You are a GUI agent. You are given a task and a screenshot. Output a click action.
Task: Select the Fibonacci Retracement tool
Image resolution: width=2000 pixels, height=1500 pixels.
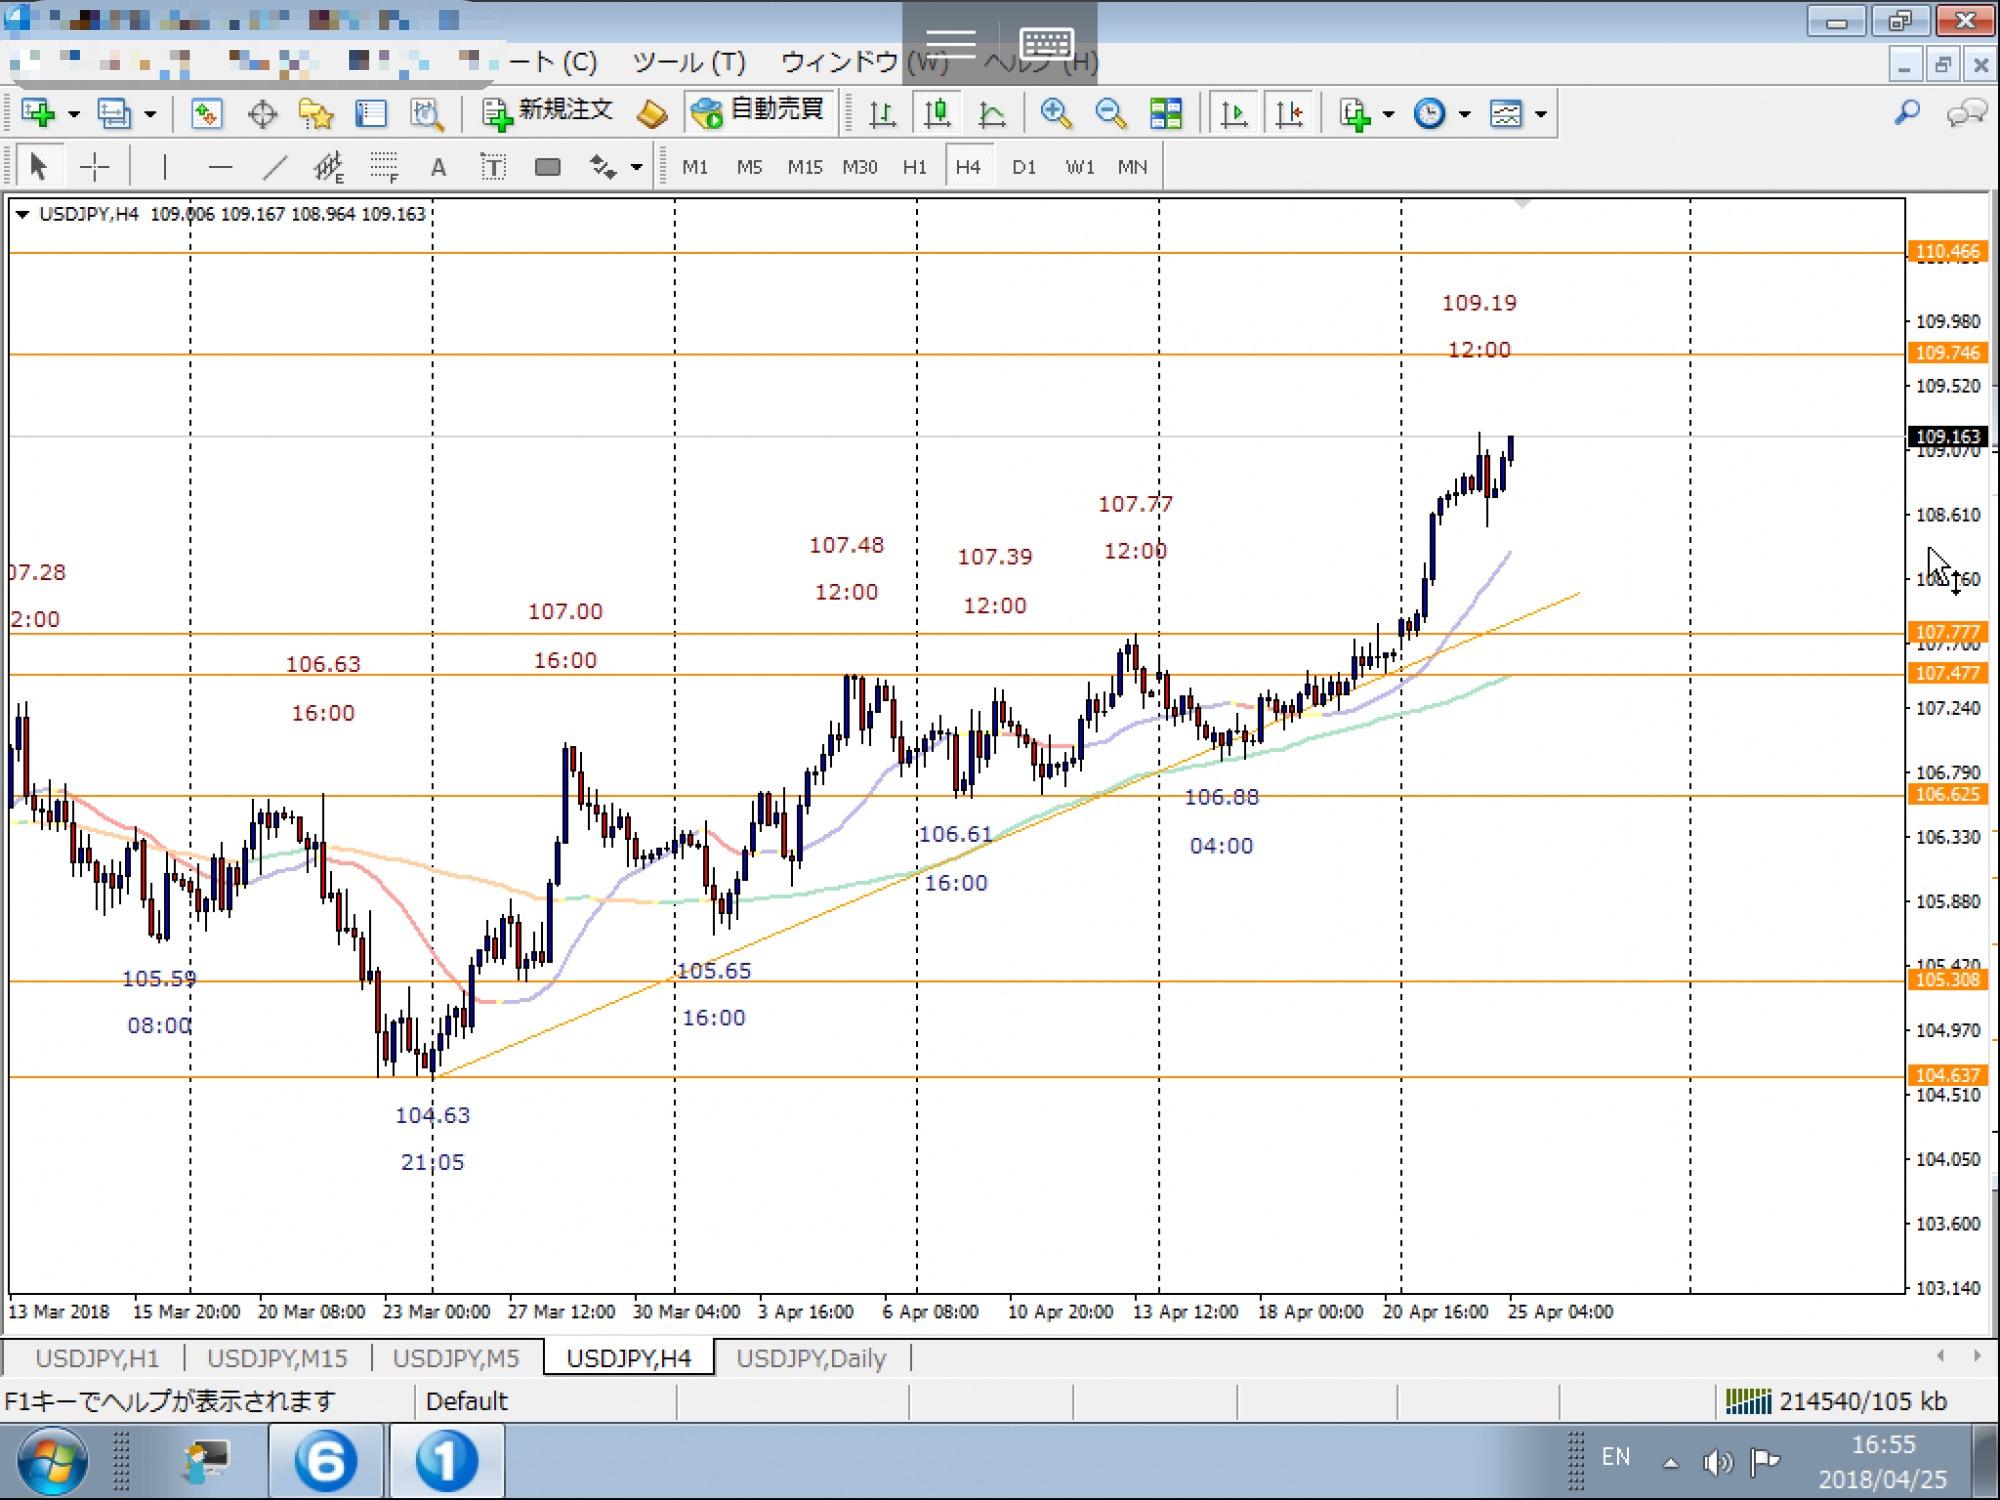coord(384,166)
